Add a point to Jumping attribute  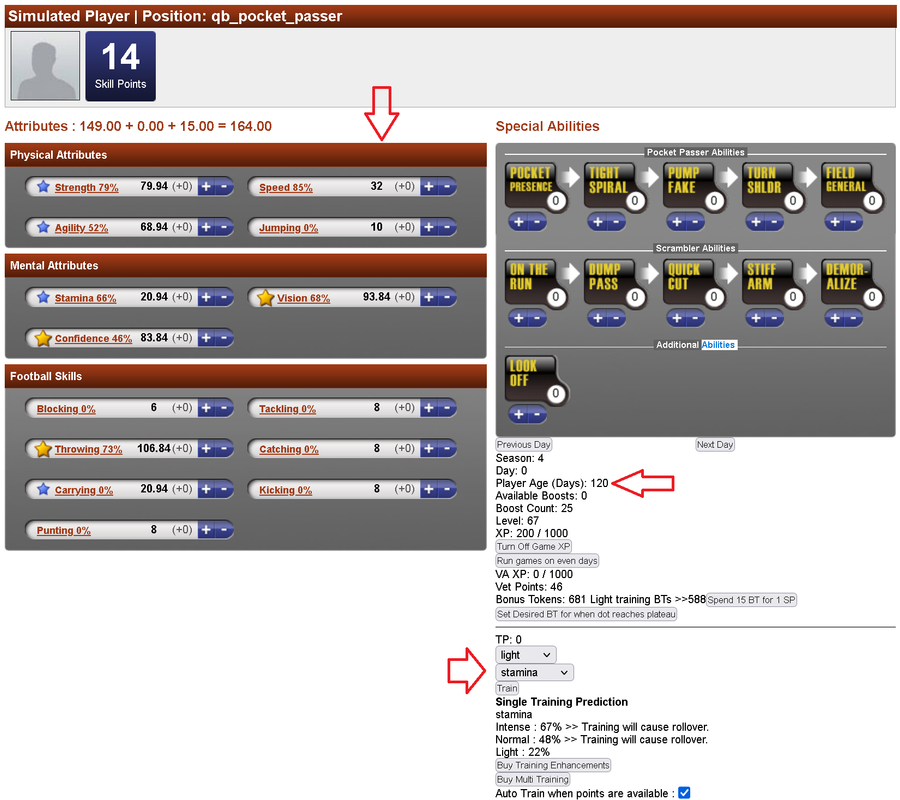429,227
